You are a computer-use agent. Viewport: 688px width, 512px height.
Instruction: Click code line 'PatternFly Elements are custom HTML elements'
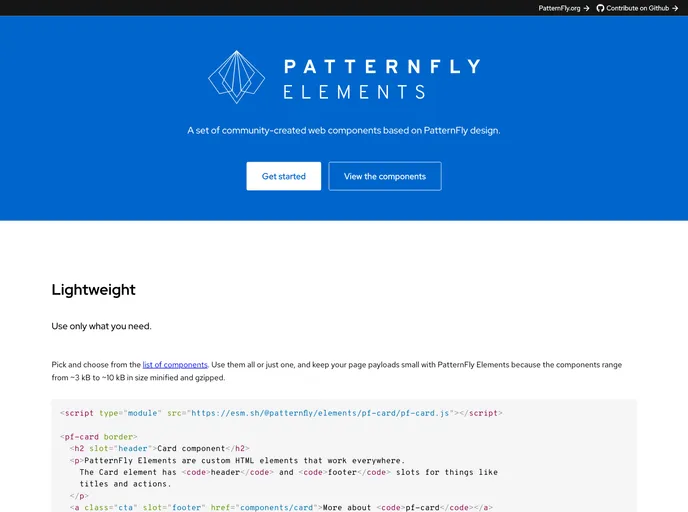(x=237, y=460)
